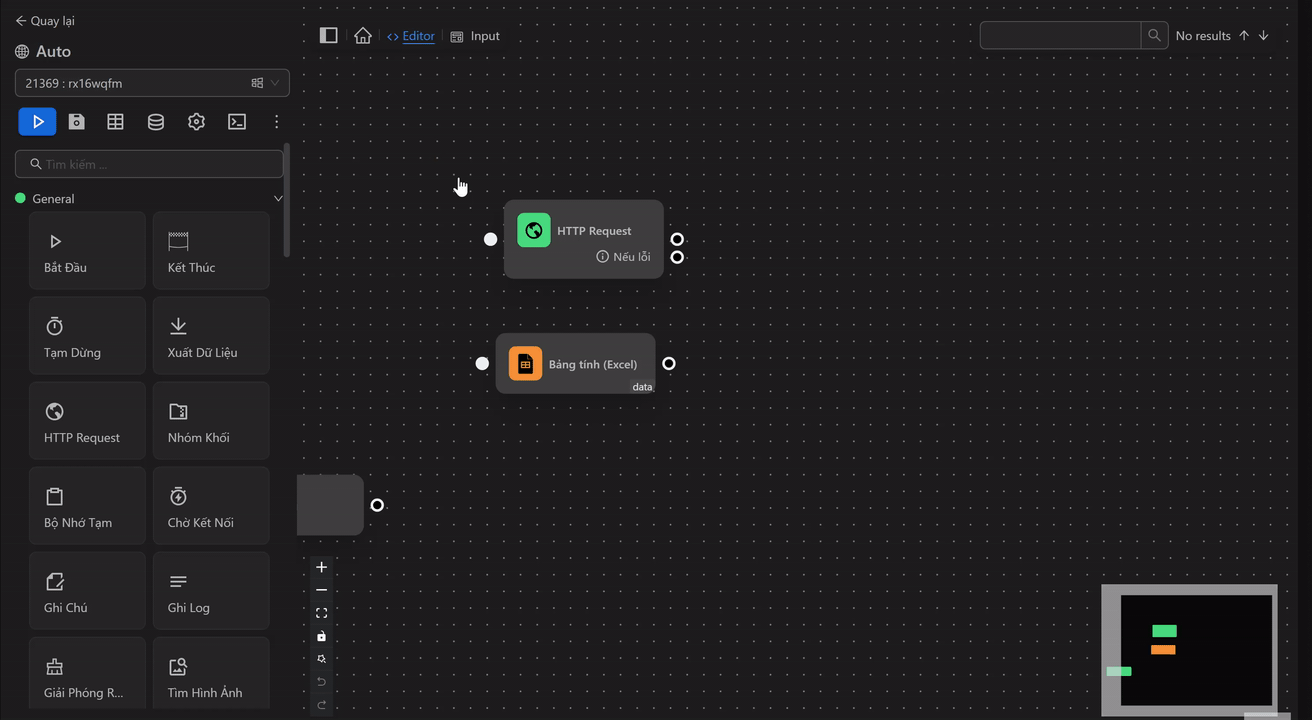The image size is (1312, 720).
Task: Toggle the left panel visibility icon
Action: pyautogui.click(x=328, y=35)
